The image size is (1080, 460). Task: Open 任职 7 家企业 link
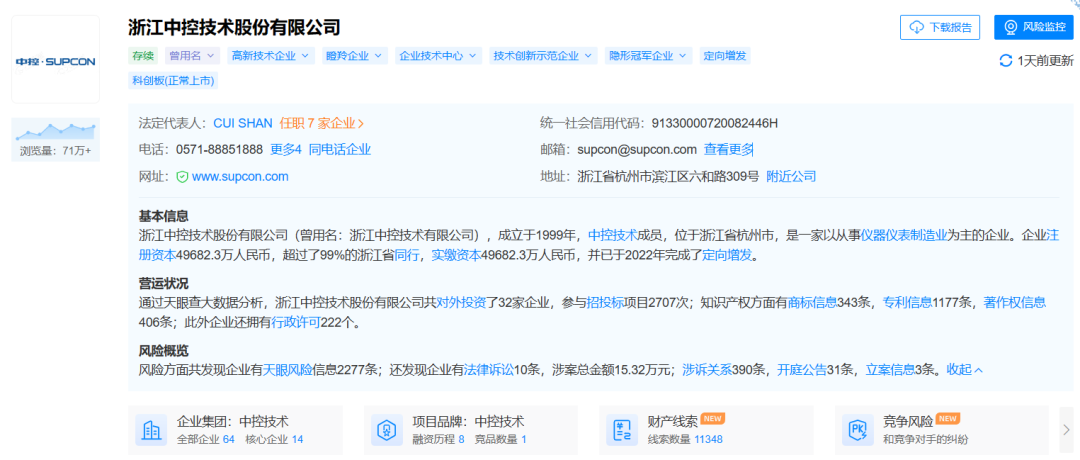point(322,123)
